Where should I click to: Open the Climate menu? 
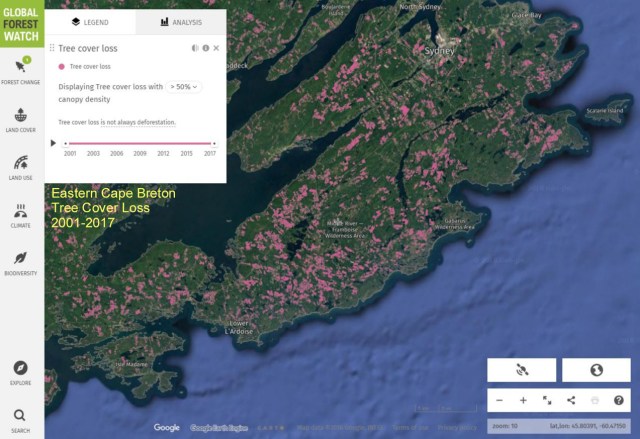[x=20, y=216]
